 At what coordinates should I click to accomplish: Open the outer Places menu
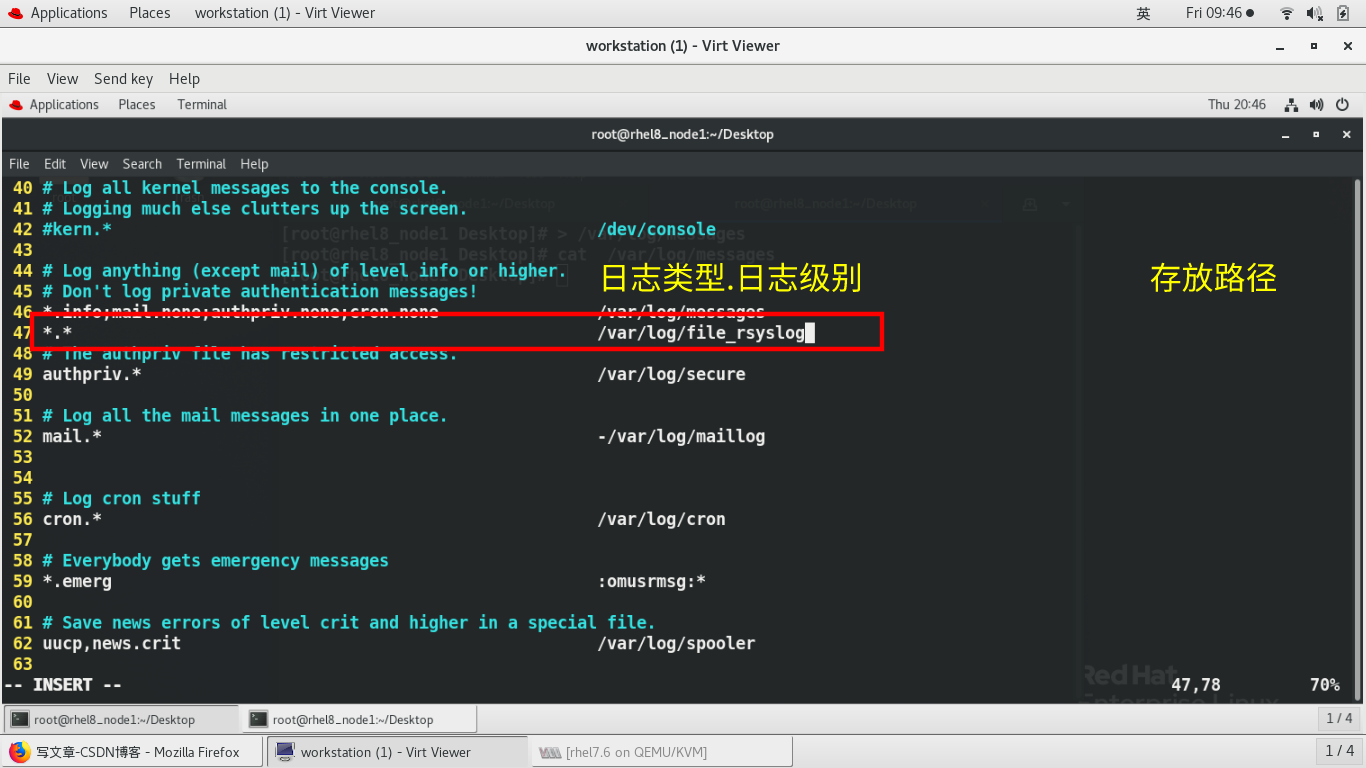click(x=150, y=13)
